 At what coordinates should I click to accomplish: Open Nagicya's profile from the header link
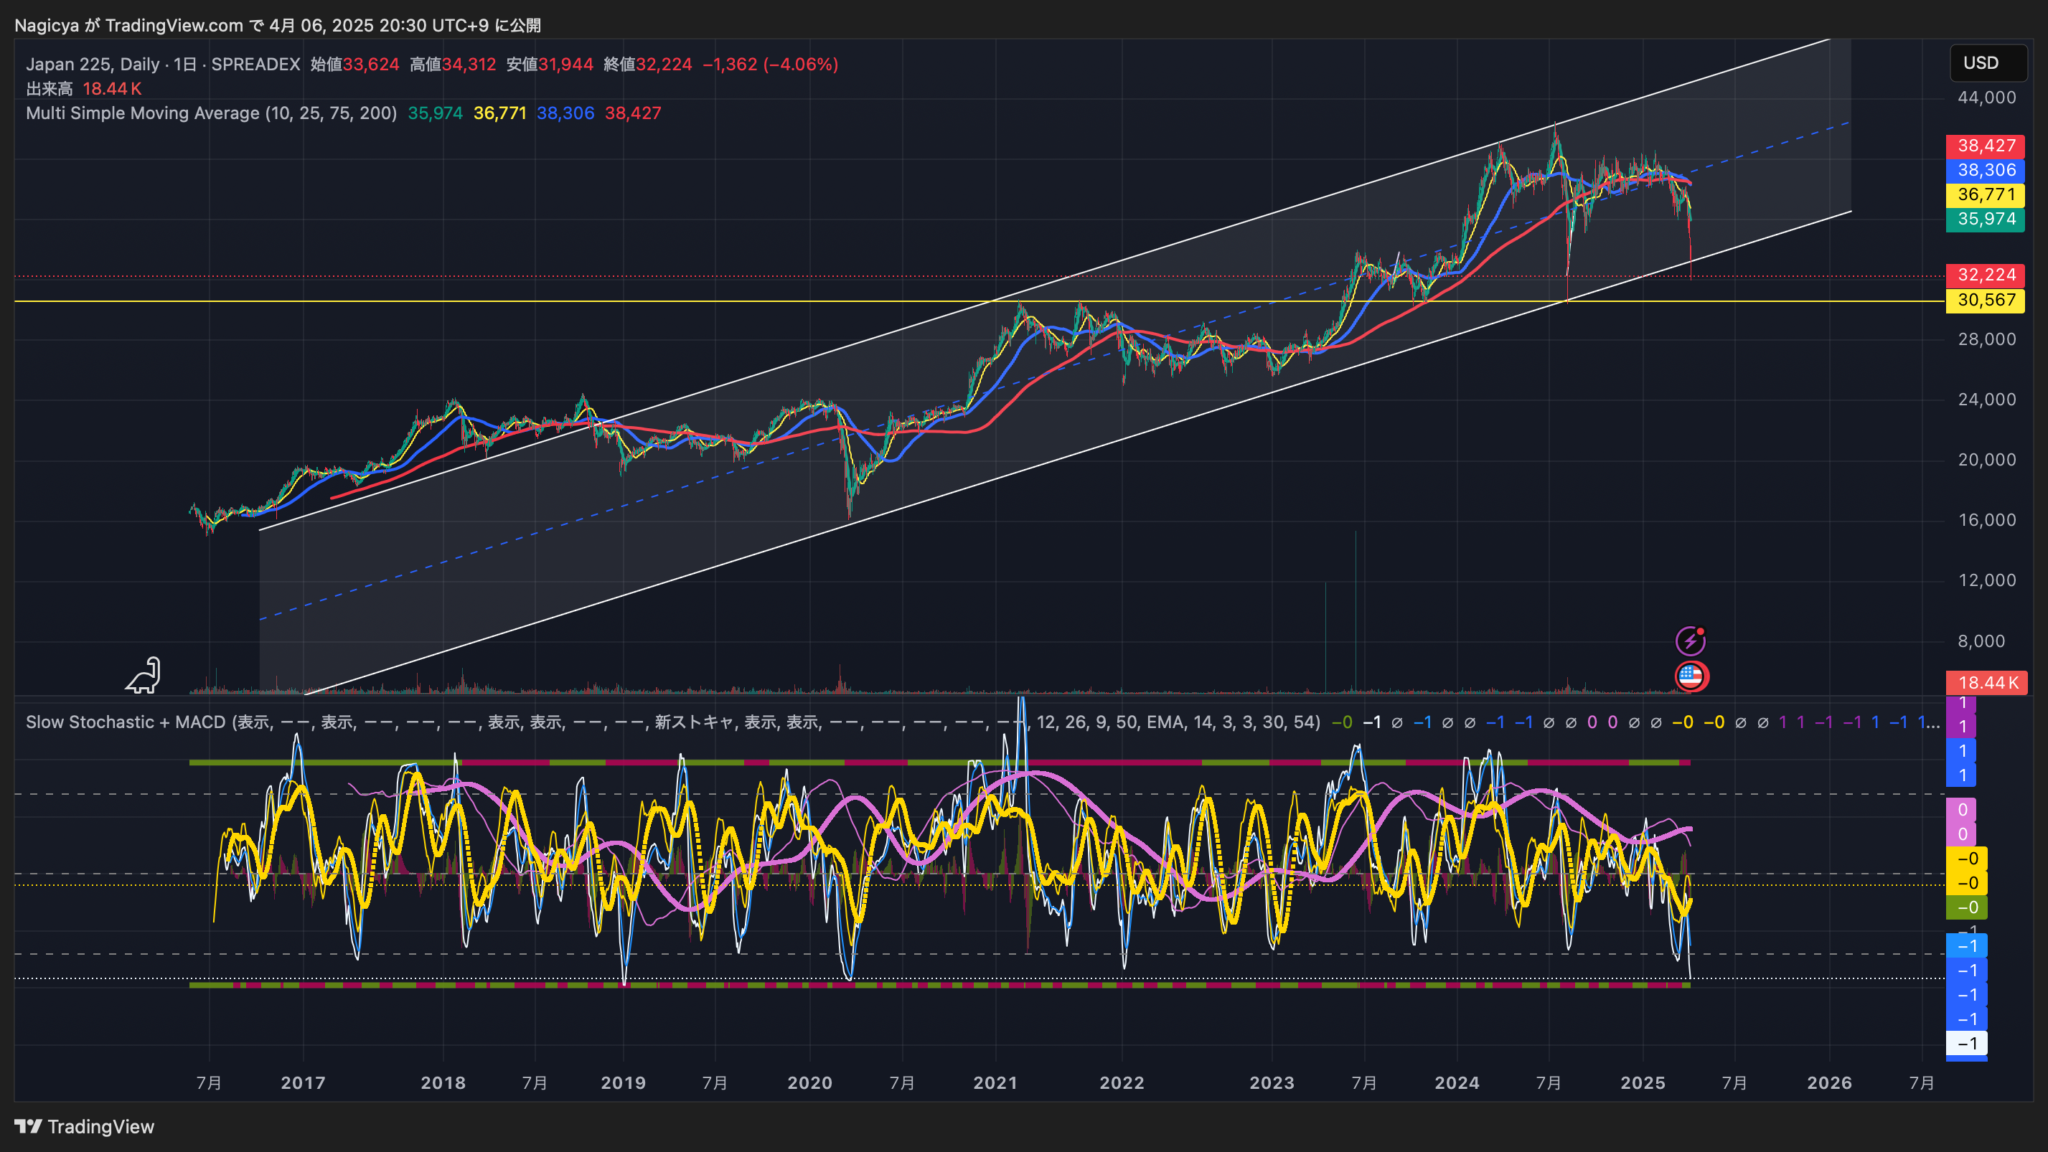[45, 25]
